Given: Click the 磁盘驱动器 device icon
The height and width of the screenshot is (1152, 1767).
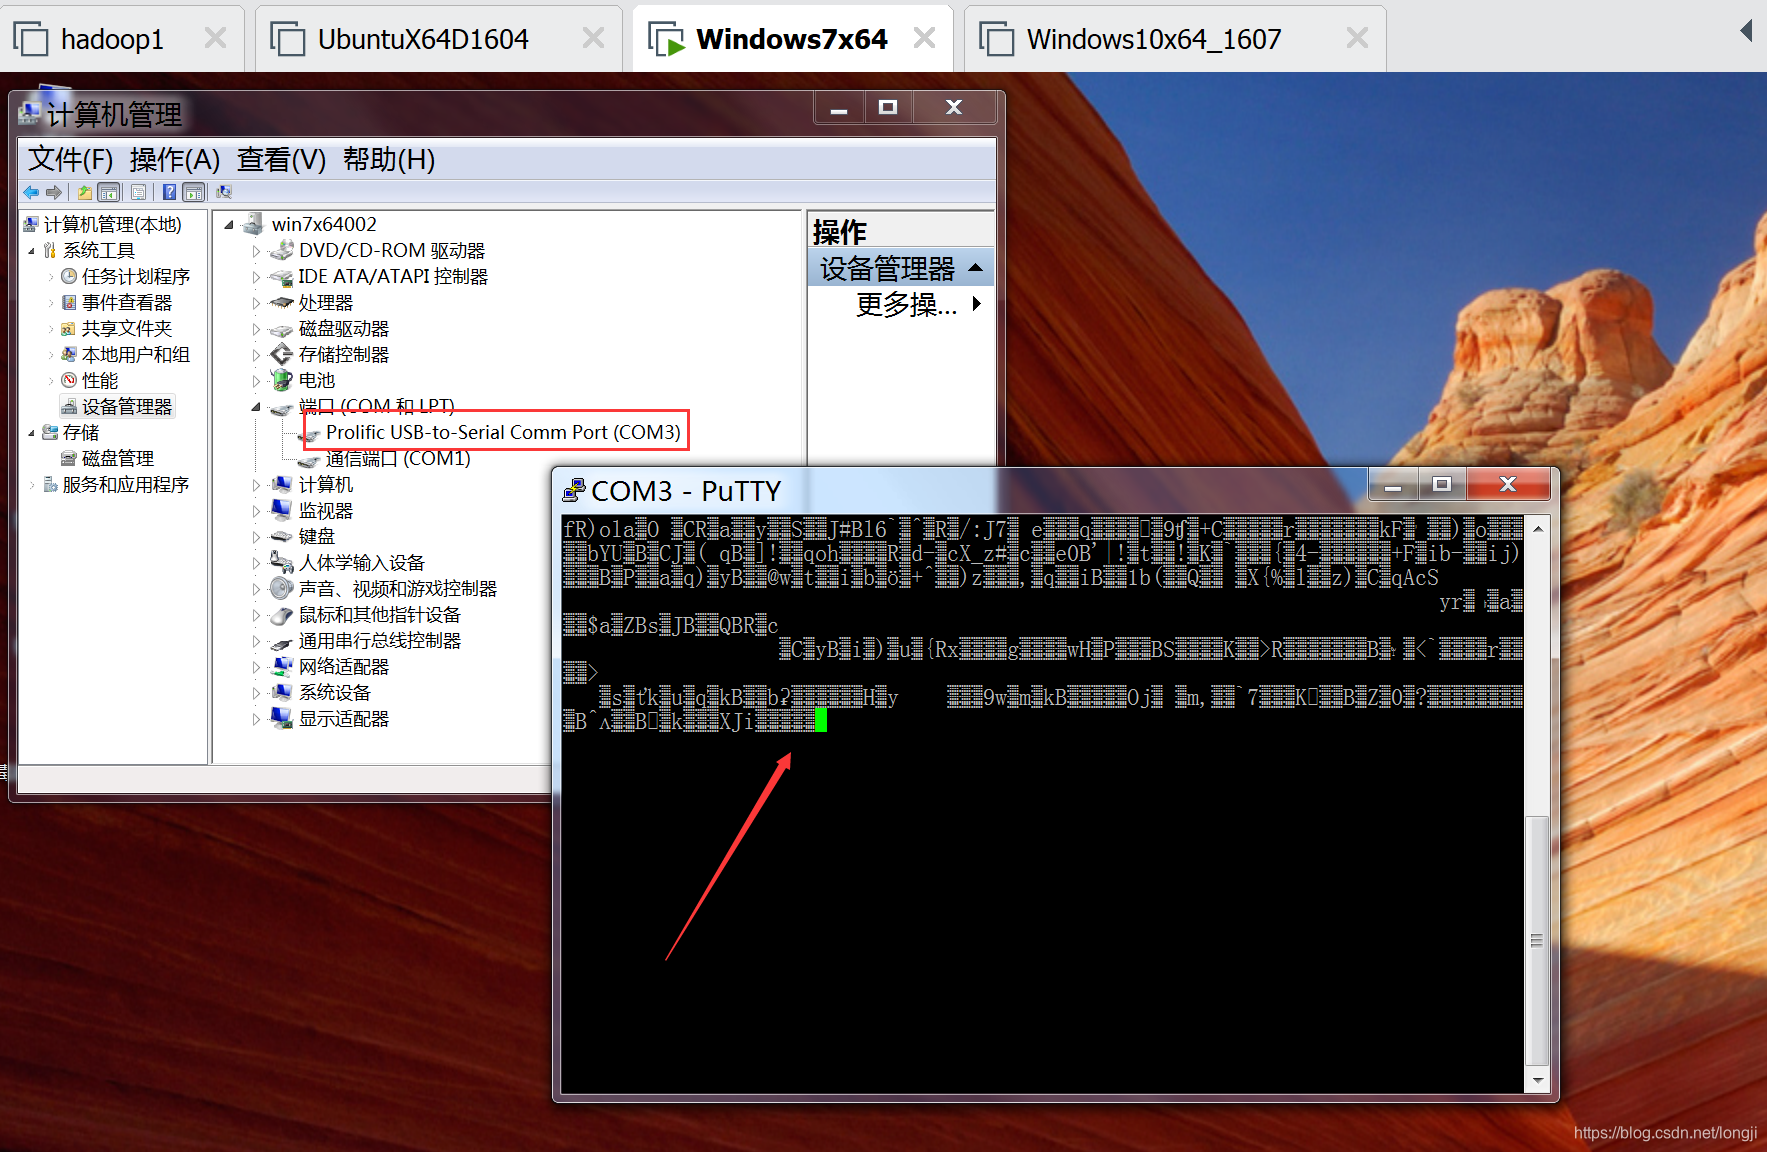Looking at the screenshot, I should (x=283, y=328).
